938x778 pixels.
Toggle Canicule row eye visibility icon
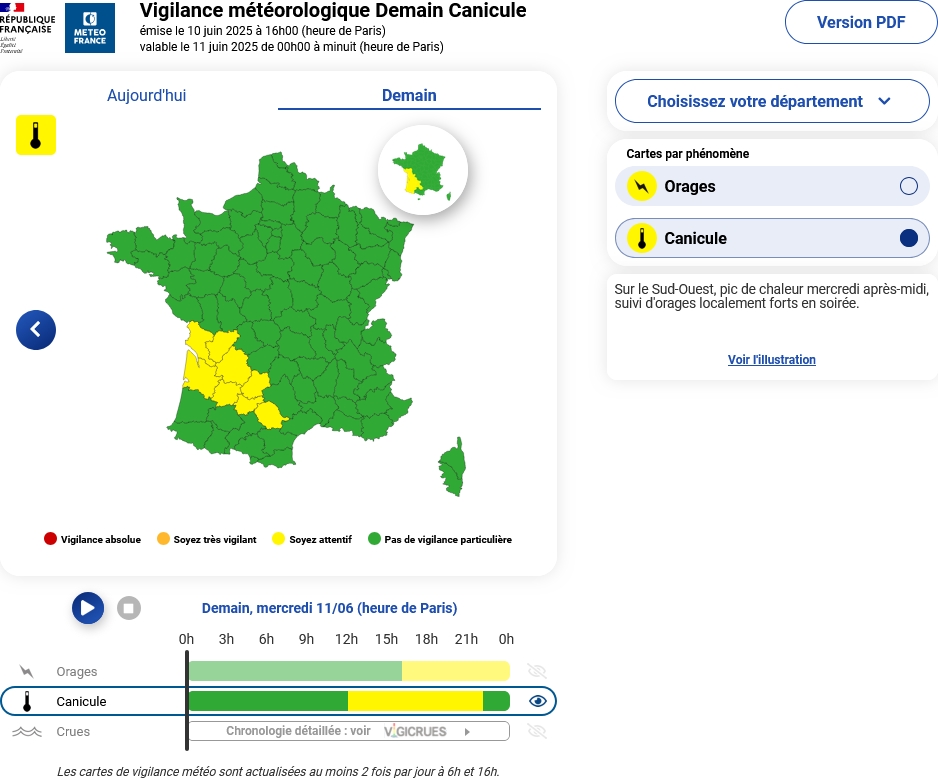click(x=538, y=701)
